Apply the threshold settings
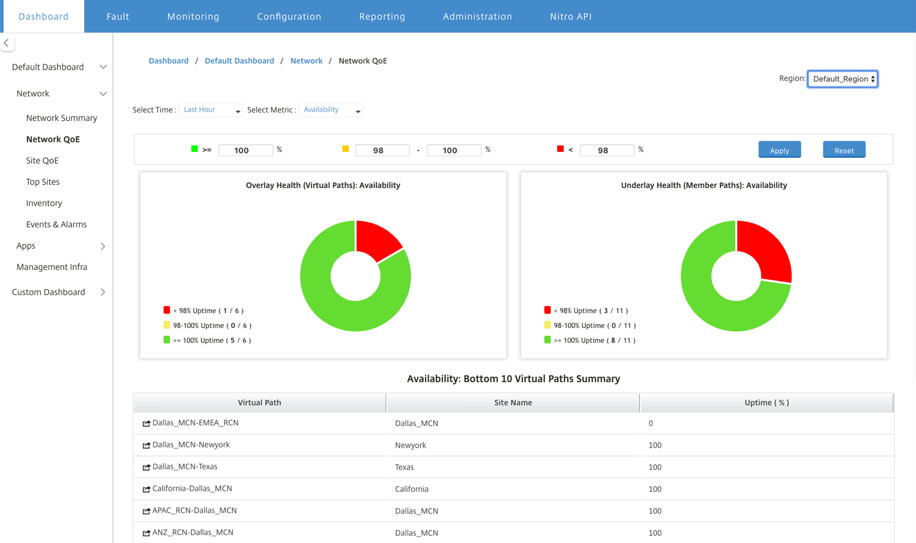The width and height of the screenshot is (916, 543). click(779, 149)
